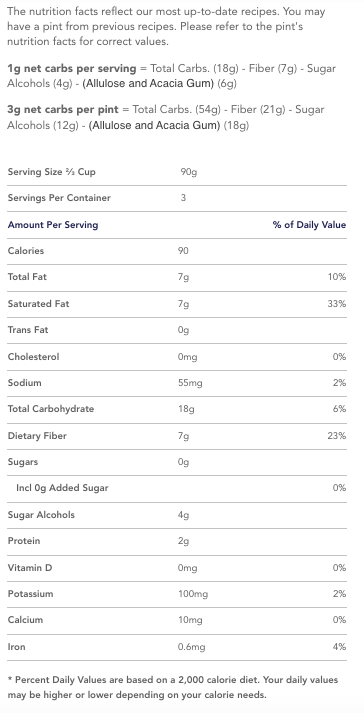Click the 3g net carbs per pint text
Screen dimensions: 364x713
63,110
